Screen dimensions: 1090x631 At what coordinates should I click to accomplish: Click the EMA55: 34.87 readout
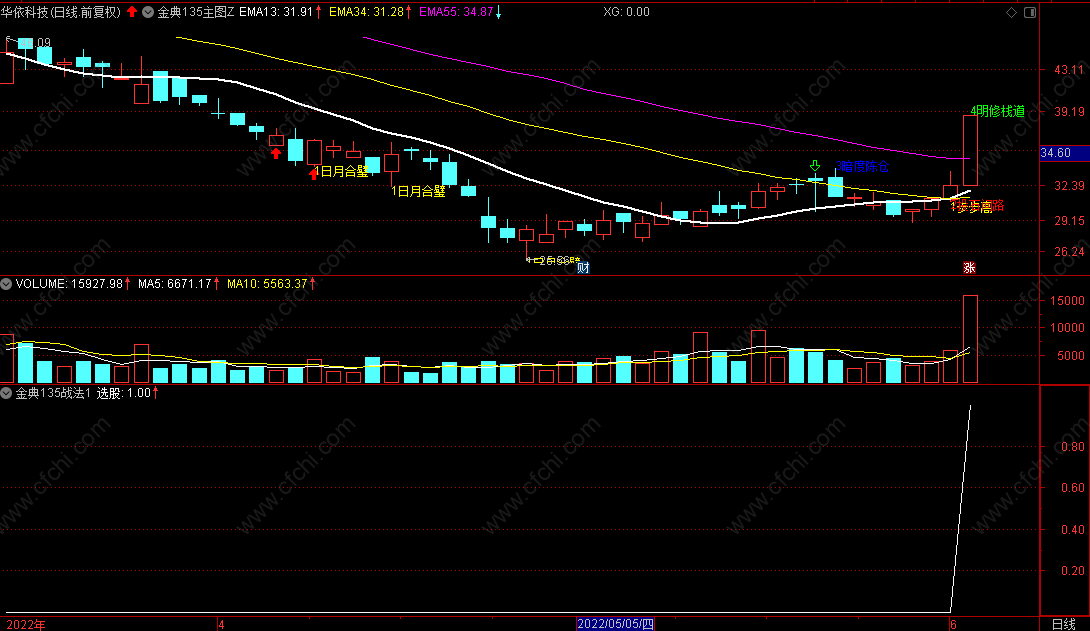click(456, 12)
